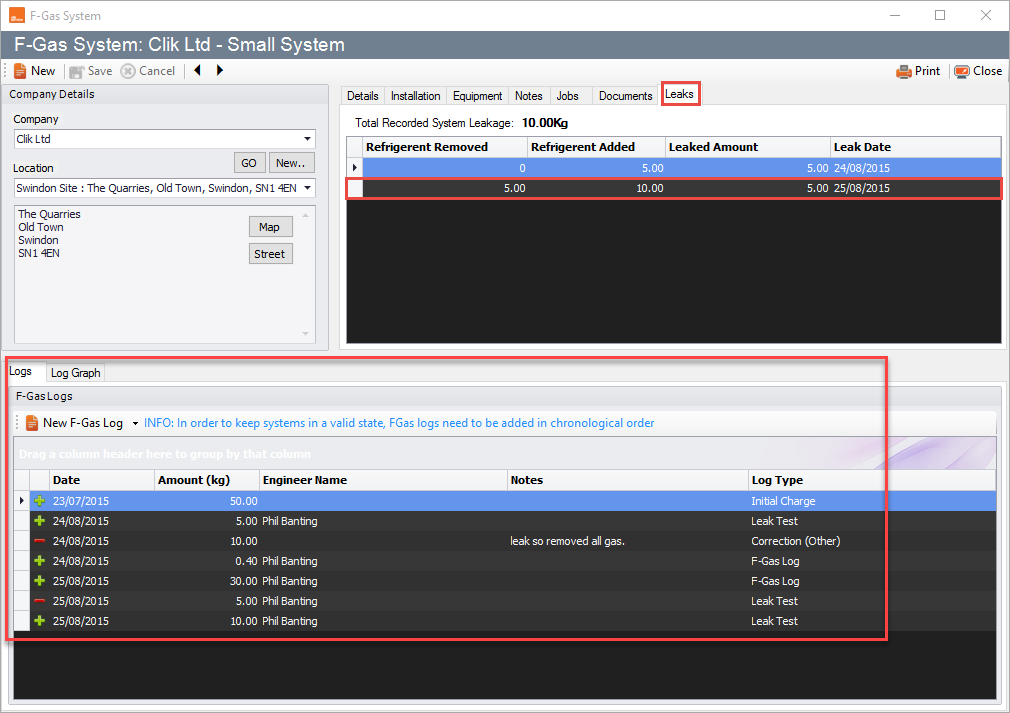The height and width of the screenshot is (713, 1010).
Task: Sort by Refrigerant Added column header
Action: (x=596, y=147)
